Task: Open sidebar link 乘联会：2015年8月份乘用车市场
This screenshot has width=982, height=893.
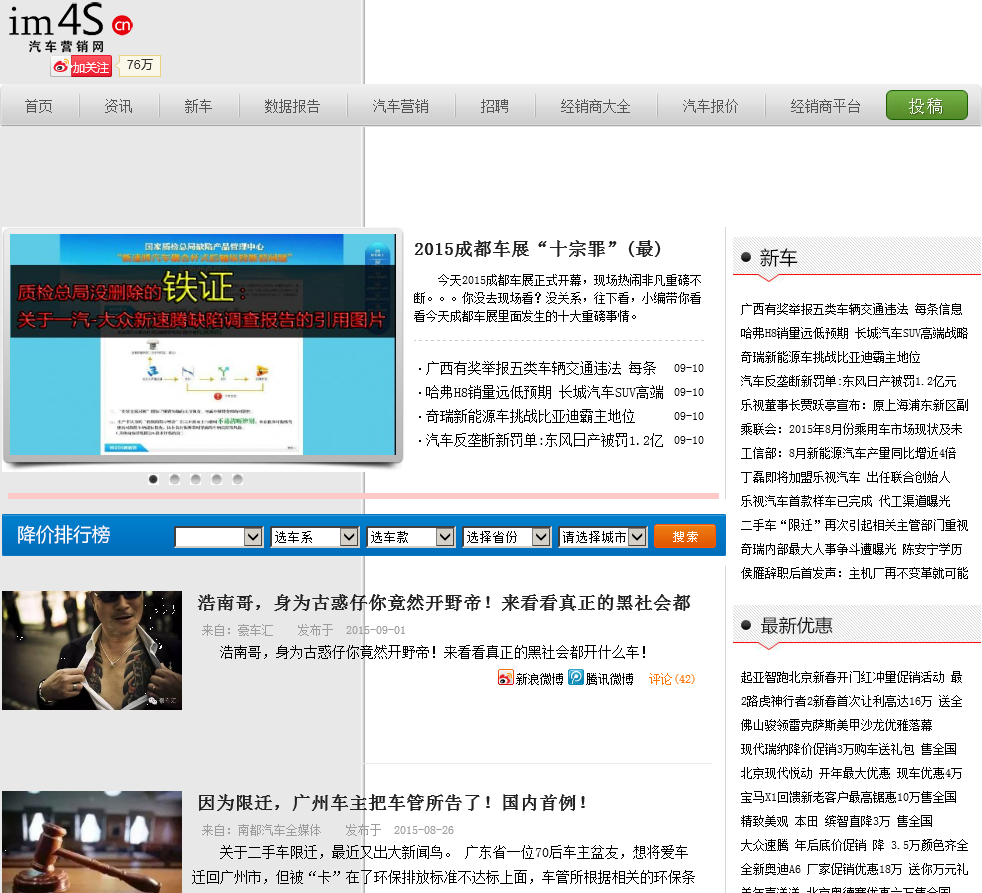Action: [851, 429]
